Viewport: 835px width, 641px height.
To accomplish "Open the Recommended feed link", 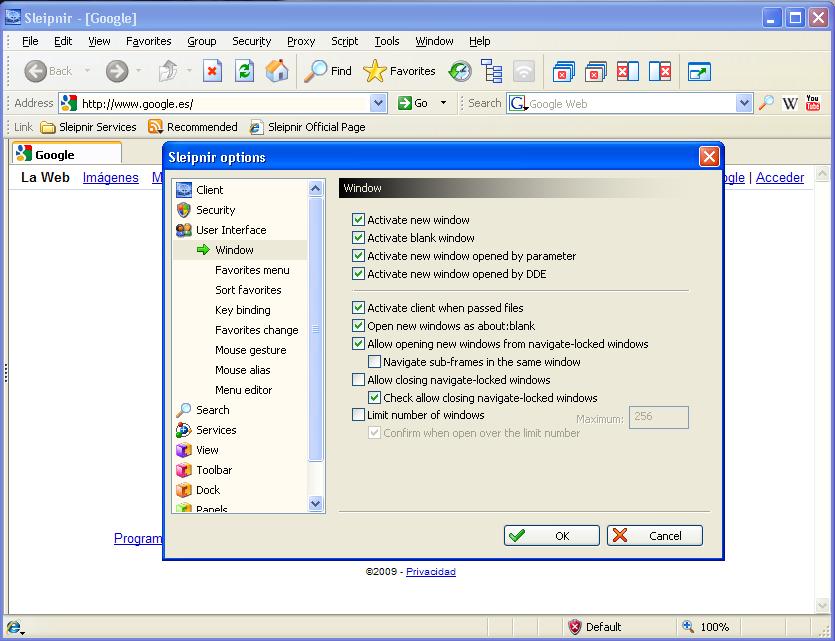I will click(193, 127).
